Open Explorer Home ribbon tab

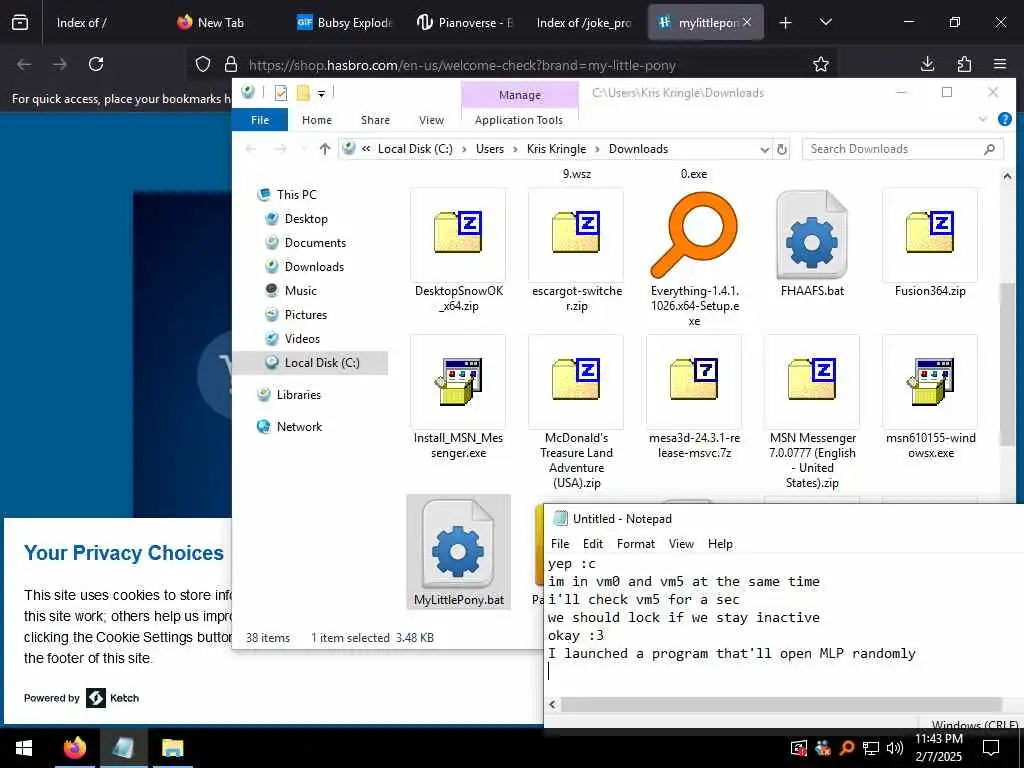coord(317,120)
